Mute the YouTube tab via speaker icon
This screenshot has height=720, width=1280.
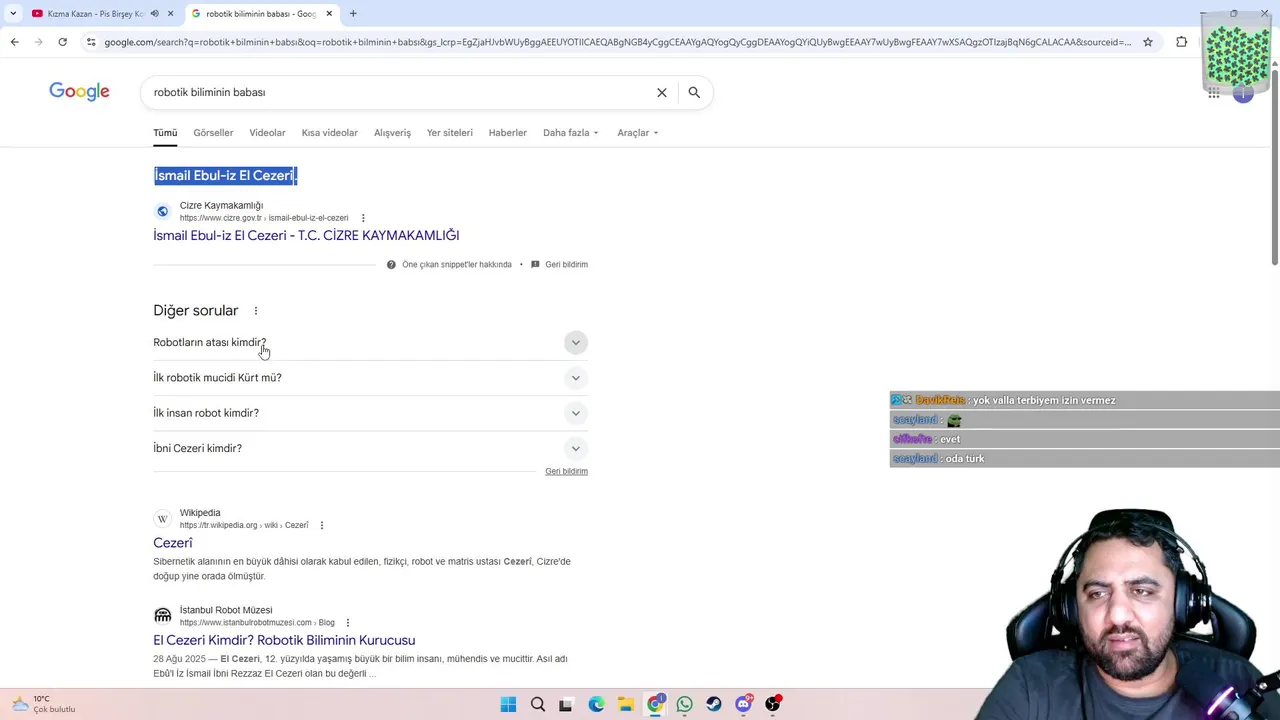tap(154, 14)
